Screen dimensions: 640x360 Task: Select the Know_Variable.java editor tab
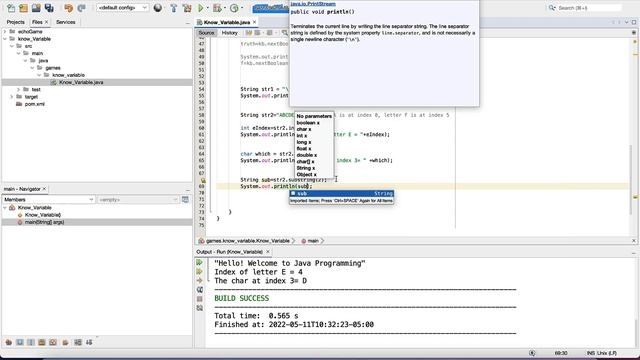227,22
